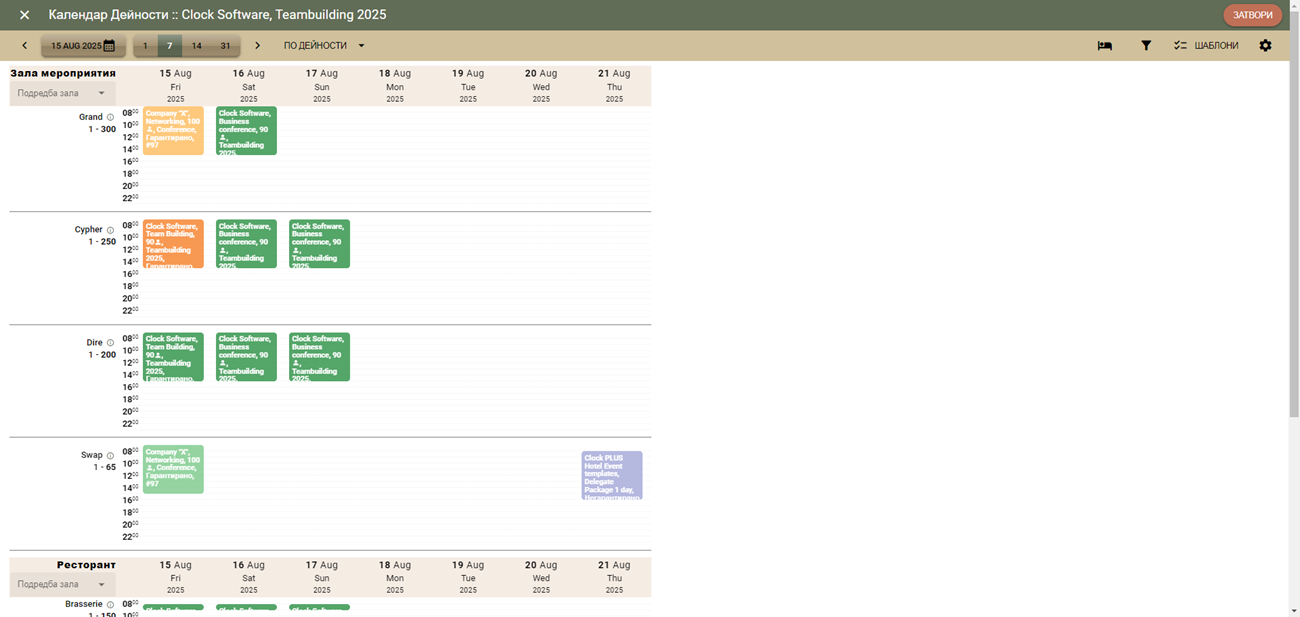Expand the ПО ДЕЙНОСТИ dropdown
This screenshot has height=617, width=1300.
tap(324, 46)
